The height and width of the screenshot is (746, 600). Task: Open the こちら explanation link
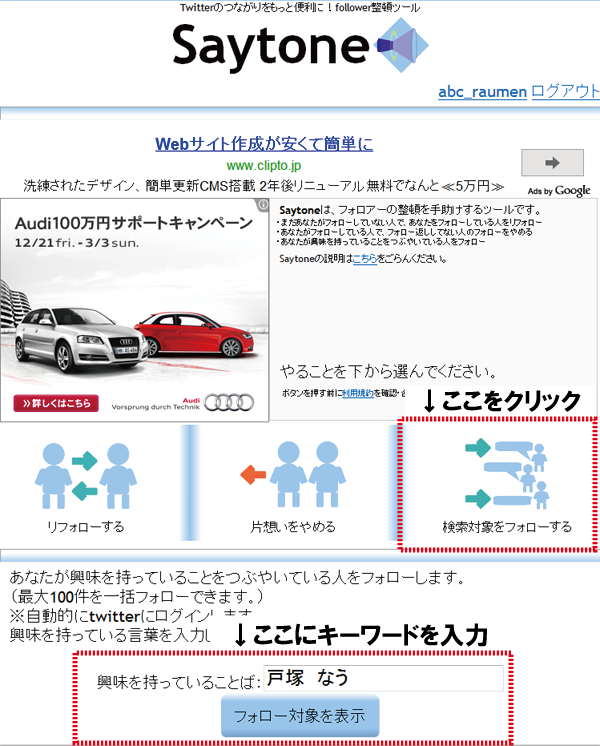pyautogui.click(x=364, y=259)
